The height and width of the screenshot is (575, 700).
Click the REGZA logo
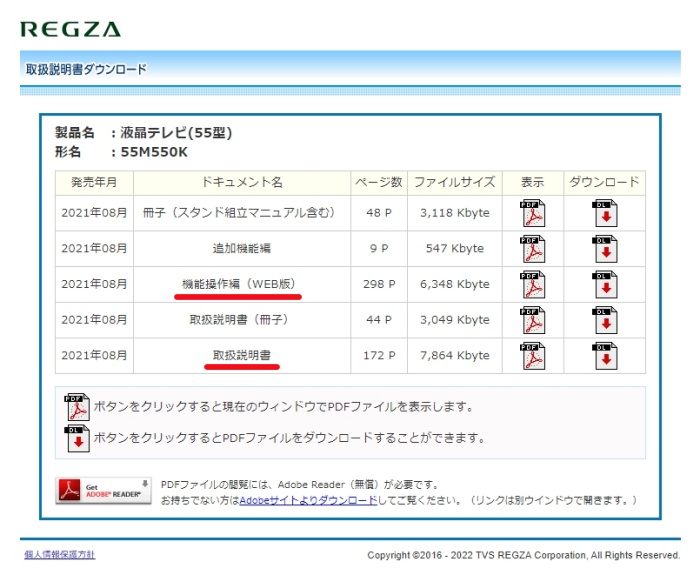(71, 29)
